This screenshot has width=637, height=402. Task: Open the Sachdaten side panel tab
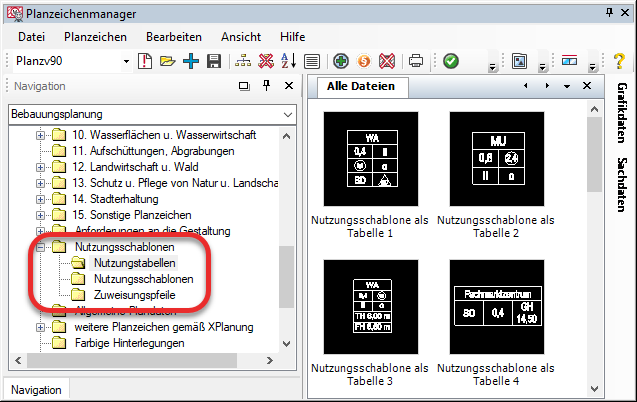(622, 185)
